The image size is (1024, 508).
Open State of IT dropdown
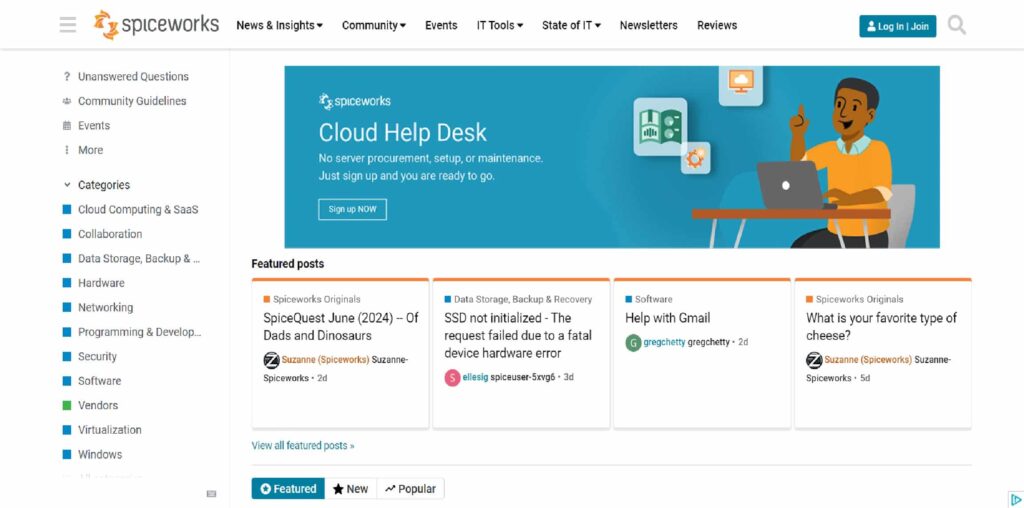click(571, 25)
